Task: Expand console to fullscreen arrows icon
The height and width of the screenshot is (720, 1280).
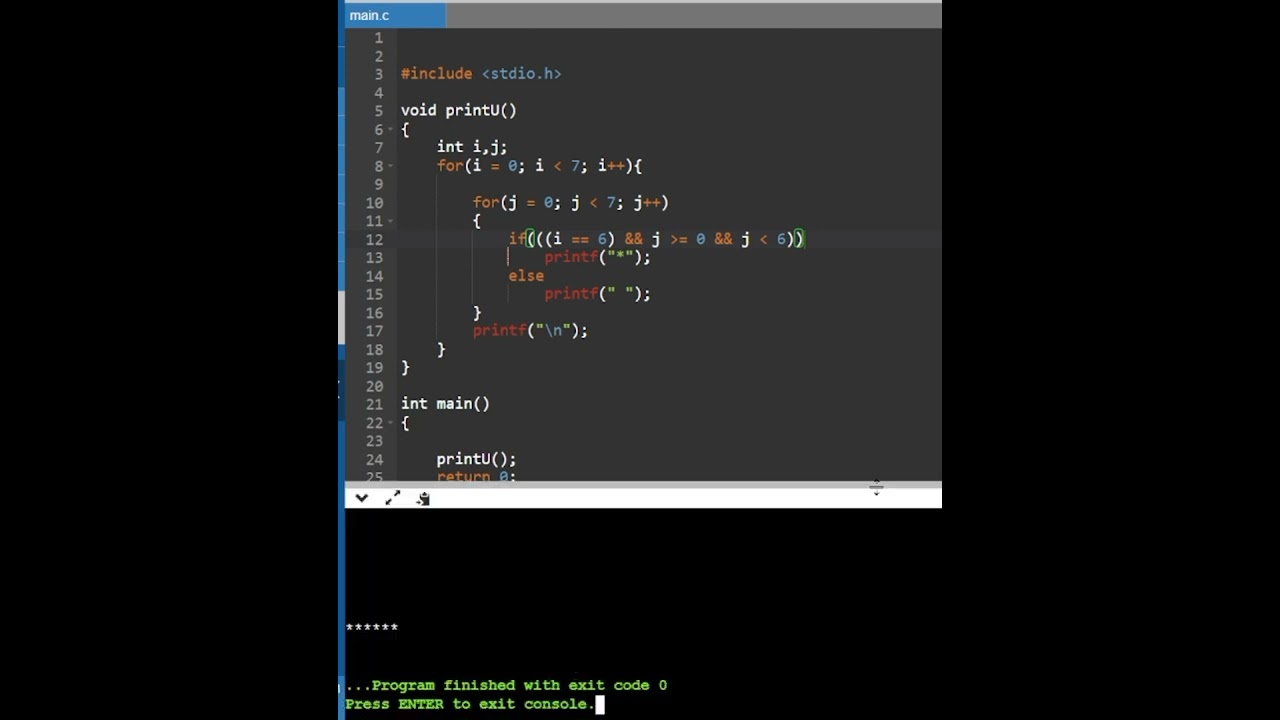Action: pyautogui.click(x=392, y=498)
